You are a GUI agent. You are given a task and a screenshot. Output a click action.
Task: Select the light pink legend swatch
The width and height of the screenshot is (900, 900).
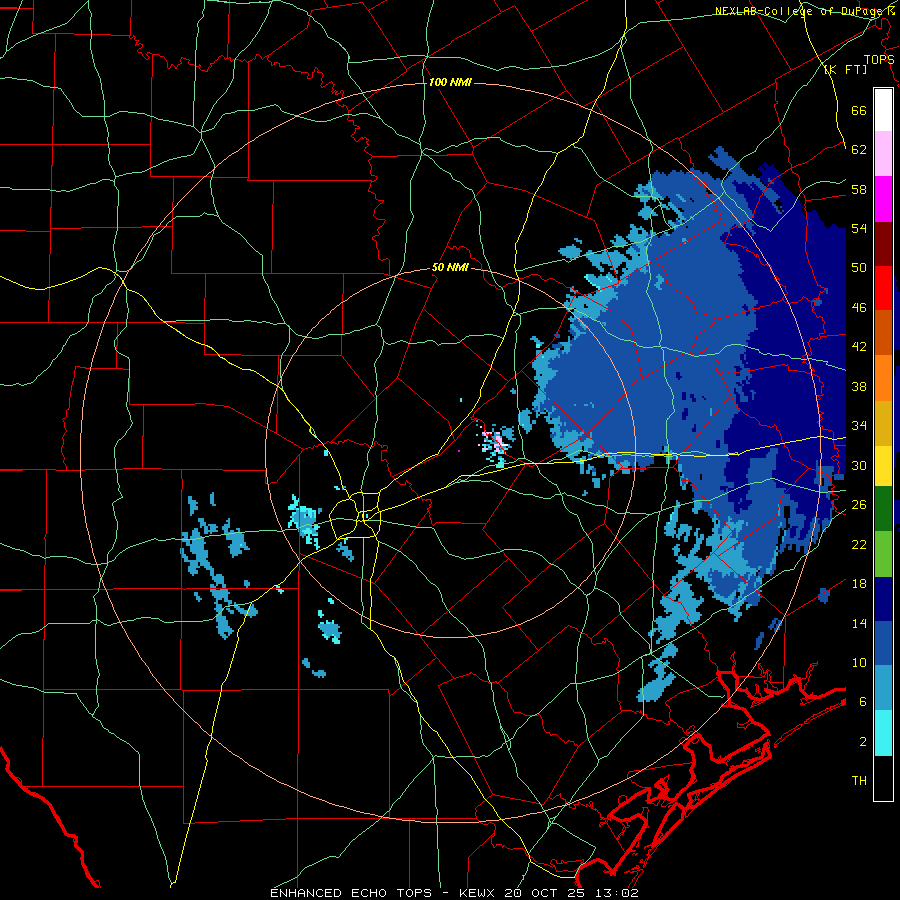click(883, 154)
